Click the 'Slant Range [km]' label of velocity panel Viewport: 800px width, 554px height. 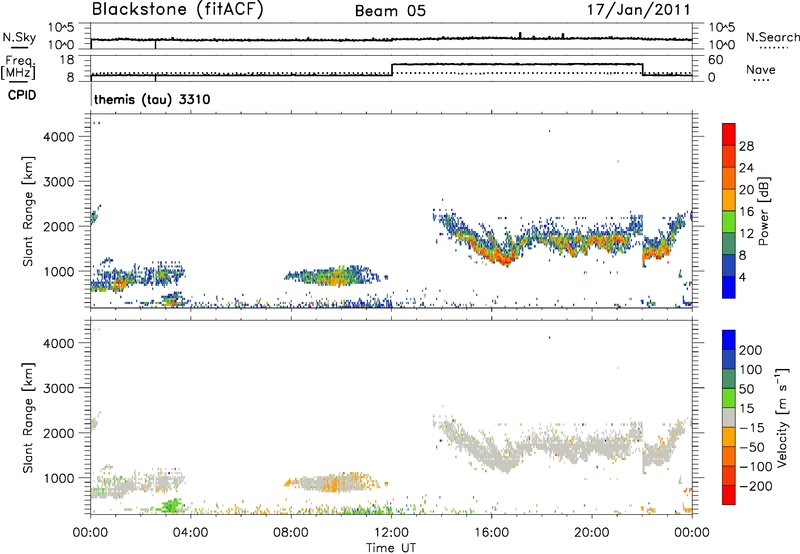click(x=28, y=417)
